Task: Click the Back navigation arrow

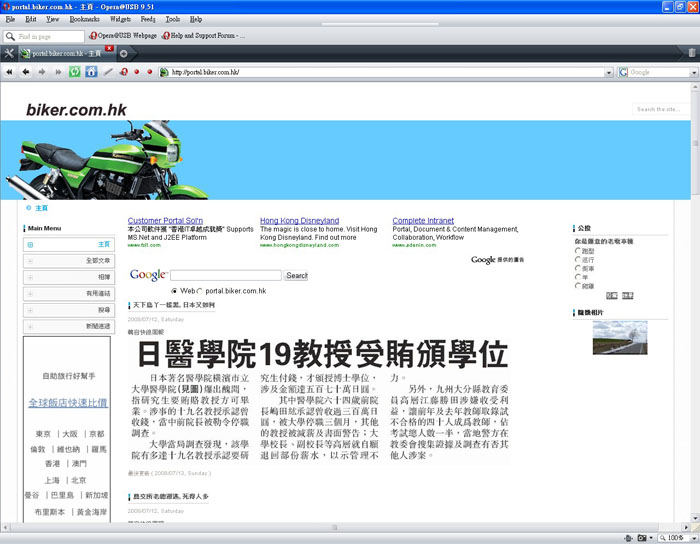Action: (x=27, y=72)
